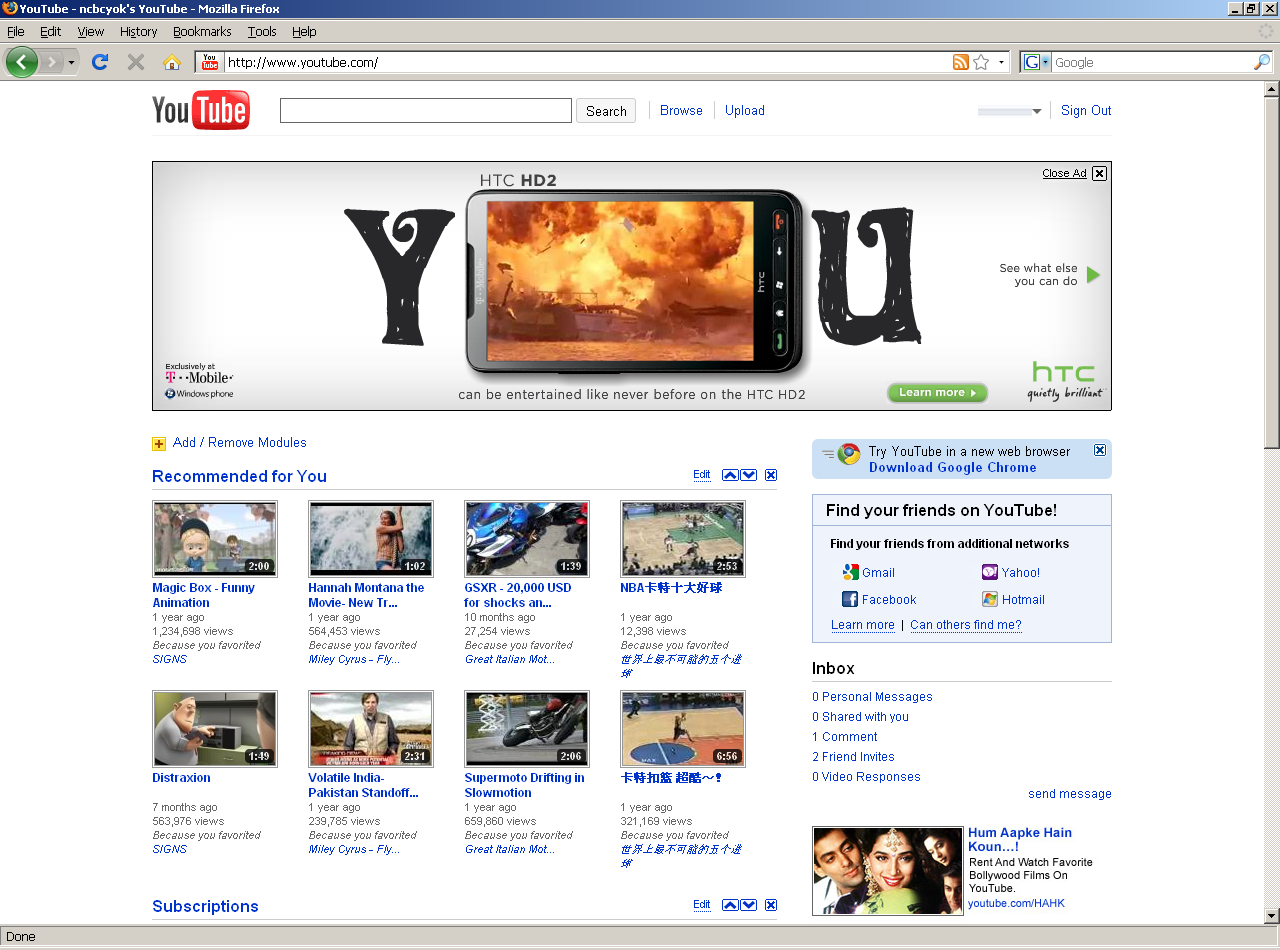
Task: Open 'Can others find me?' link
Action: click(966, 625)
